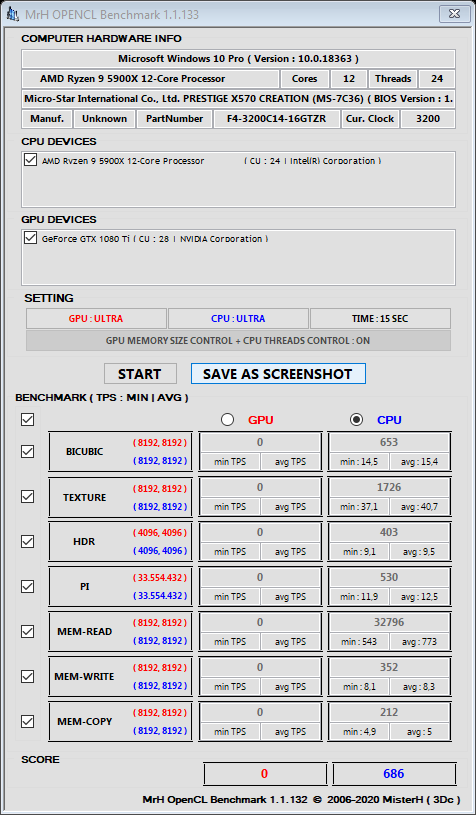Click the MEM-READ benchmark label
476x815 pixels.
[85, 632]
